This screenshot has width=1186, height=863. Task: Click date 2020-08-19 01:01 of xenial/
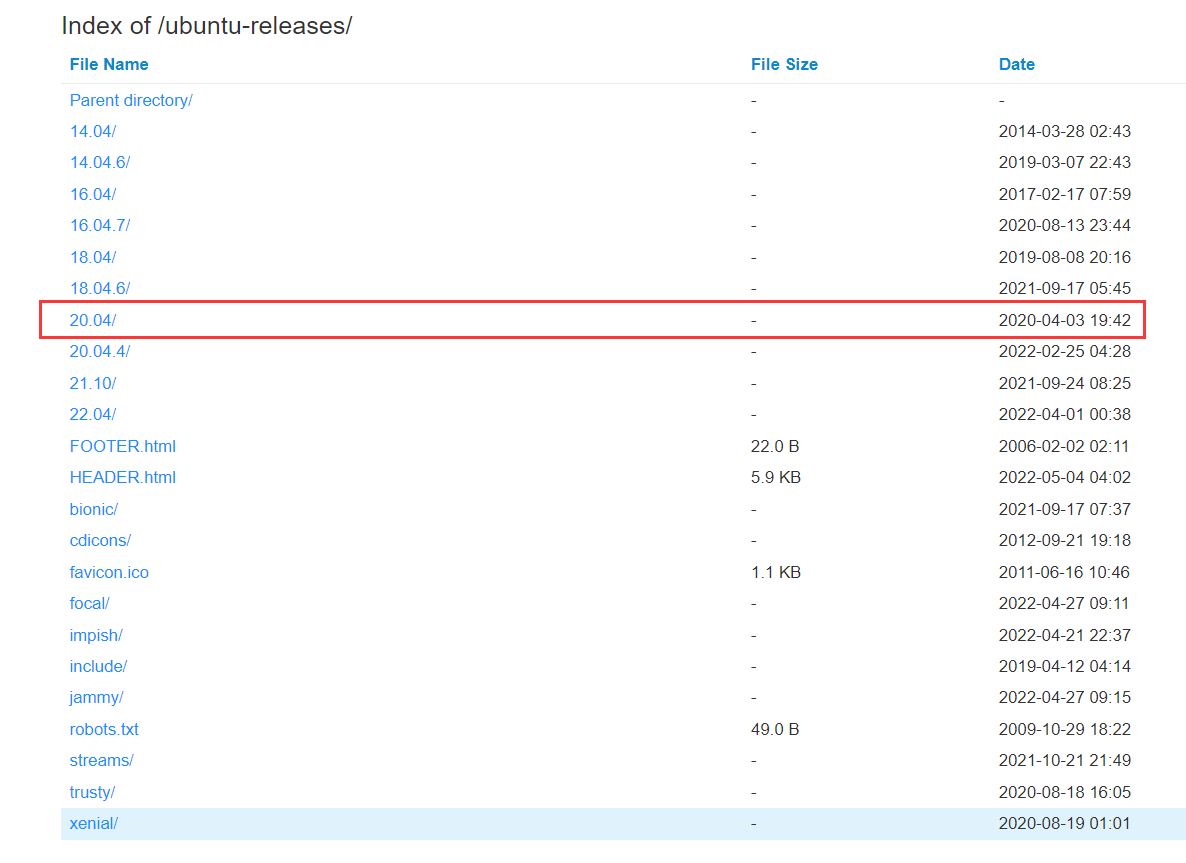tap(1064, 823)
